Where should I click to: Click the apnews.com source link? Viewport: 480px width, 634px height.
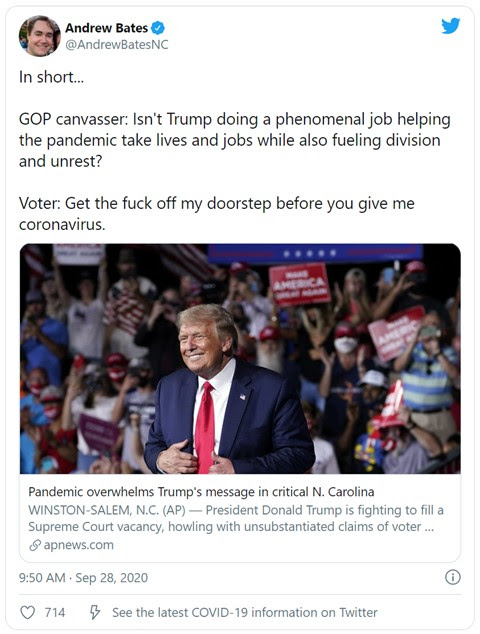[78, 545]
